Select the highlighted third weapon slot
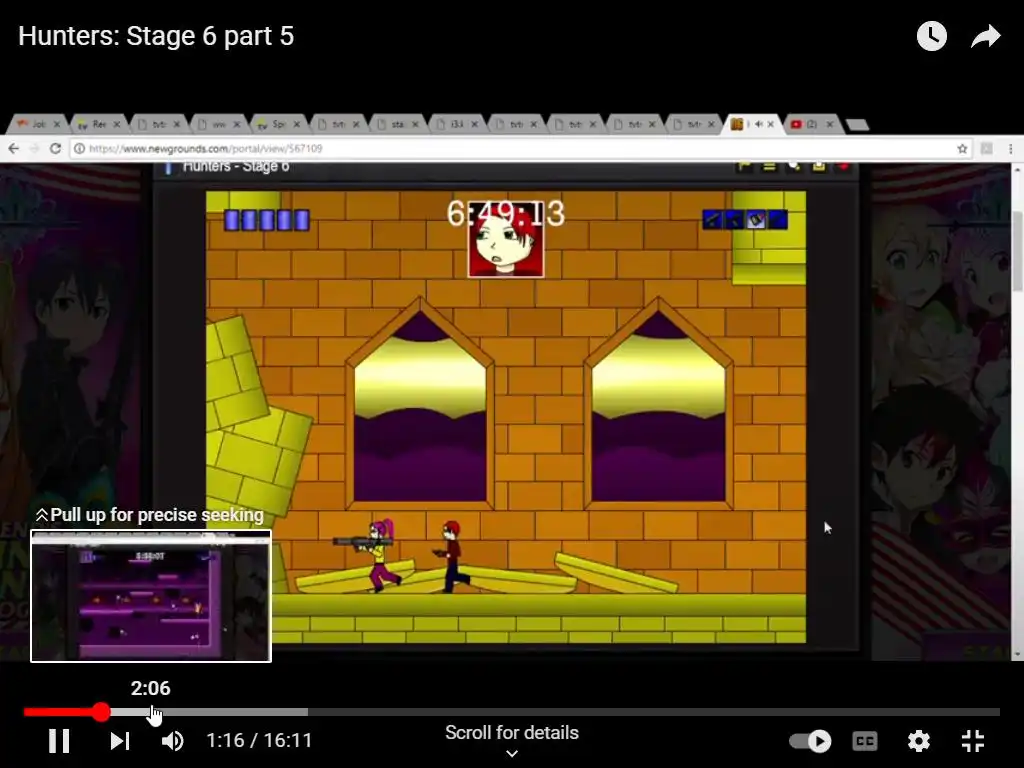This screenshot has width=1024, height=768. (756, 219)
